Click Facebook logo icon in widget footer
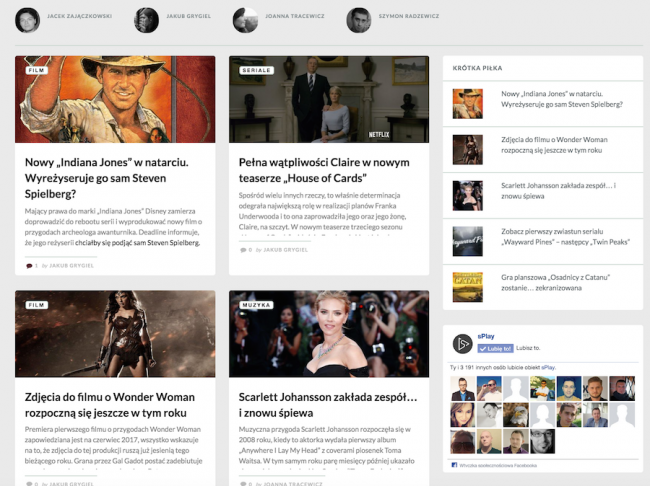Image resolution: width=650 pixels, height=486 pixels. (454, 465)
